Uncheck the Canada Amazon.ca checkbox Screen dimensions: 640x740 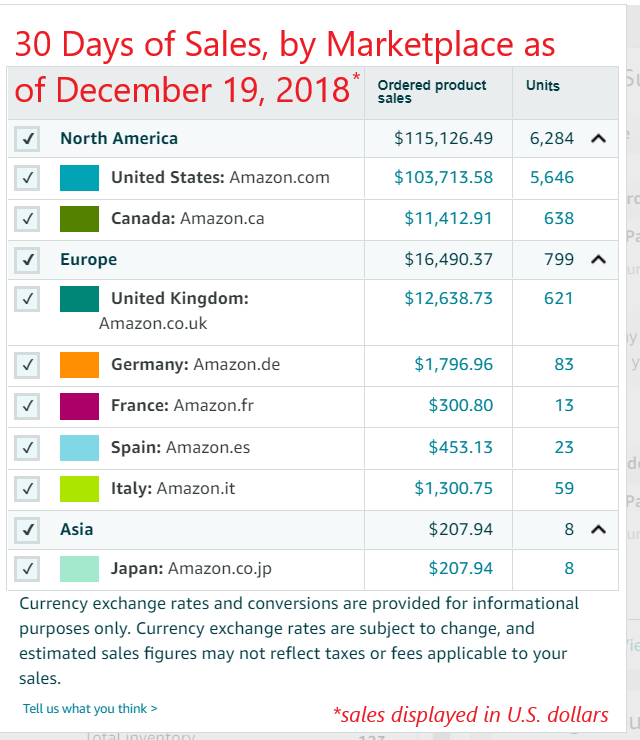[x=28, y=218]
